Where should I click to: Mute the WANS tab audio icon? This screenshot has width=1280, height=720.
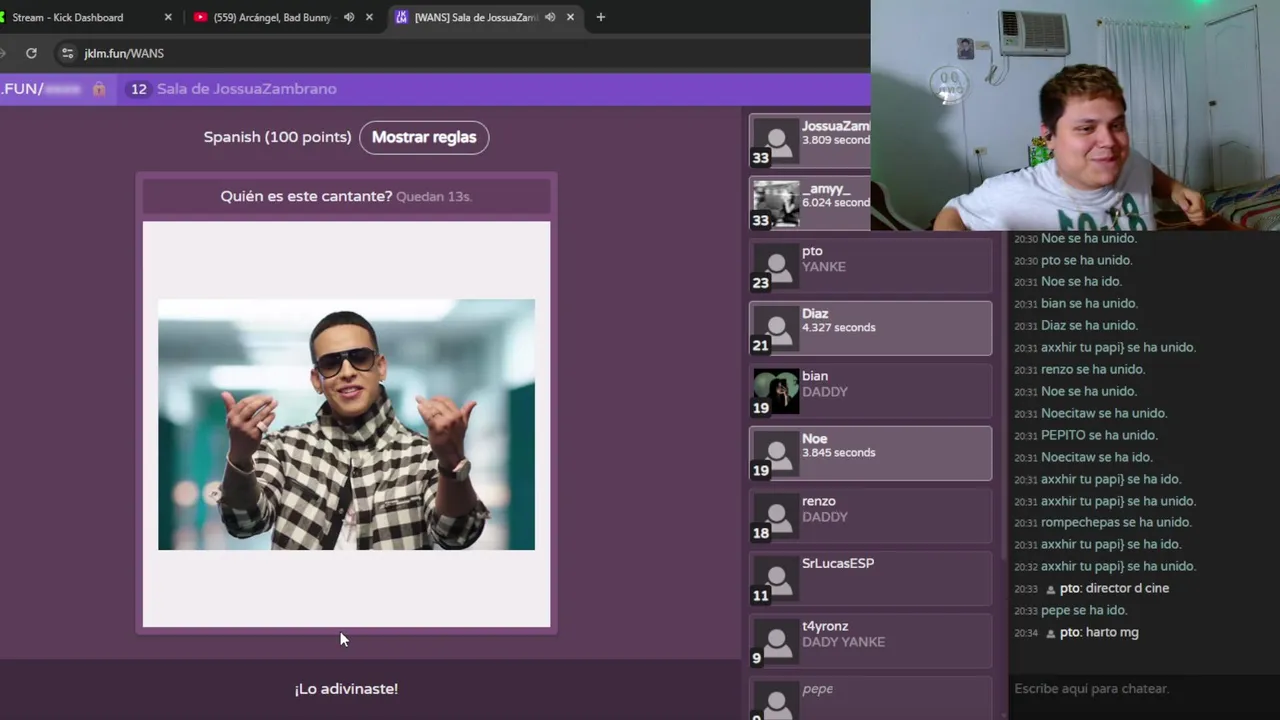point(550,17)
